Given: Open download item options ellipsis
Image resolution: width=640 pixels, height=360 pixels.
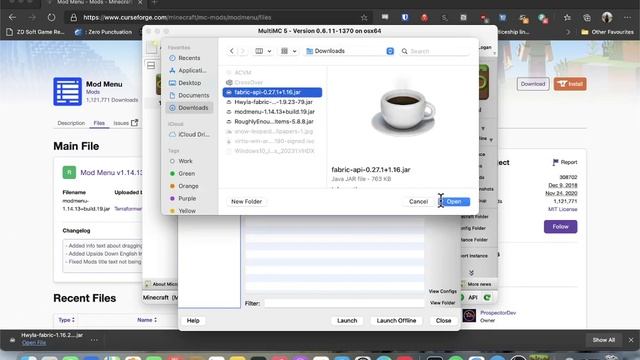Looking at the screenshot, I should [x=94, y=340].
